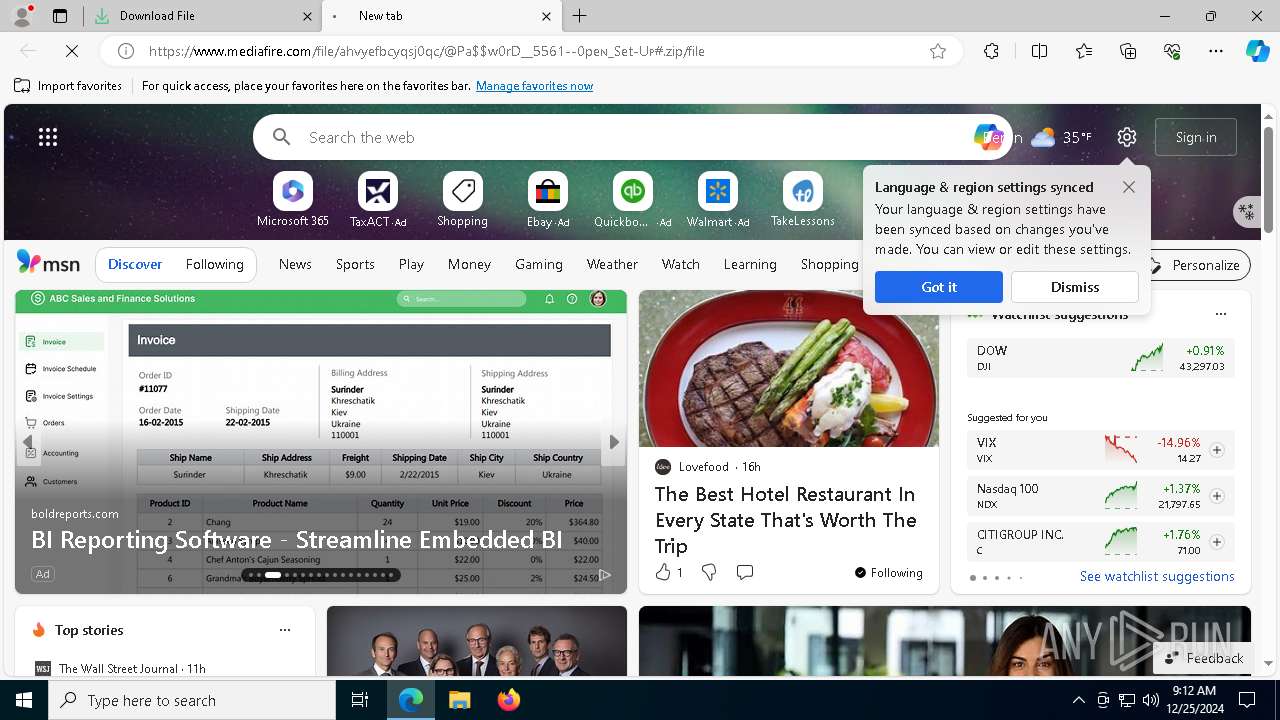Open the apps grid launcher on MSN
The width and height of the screenshot is (1280, 720).
tap(48, 137)
